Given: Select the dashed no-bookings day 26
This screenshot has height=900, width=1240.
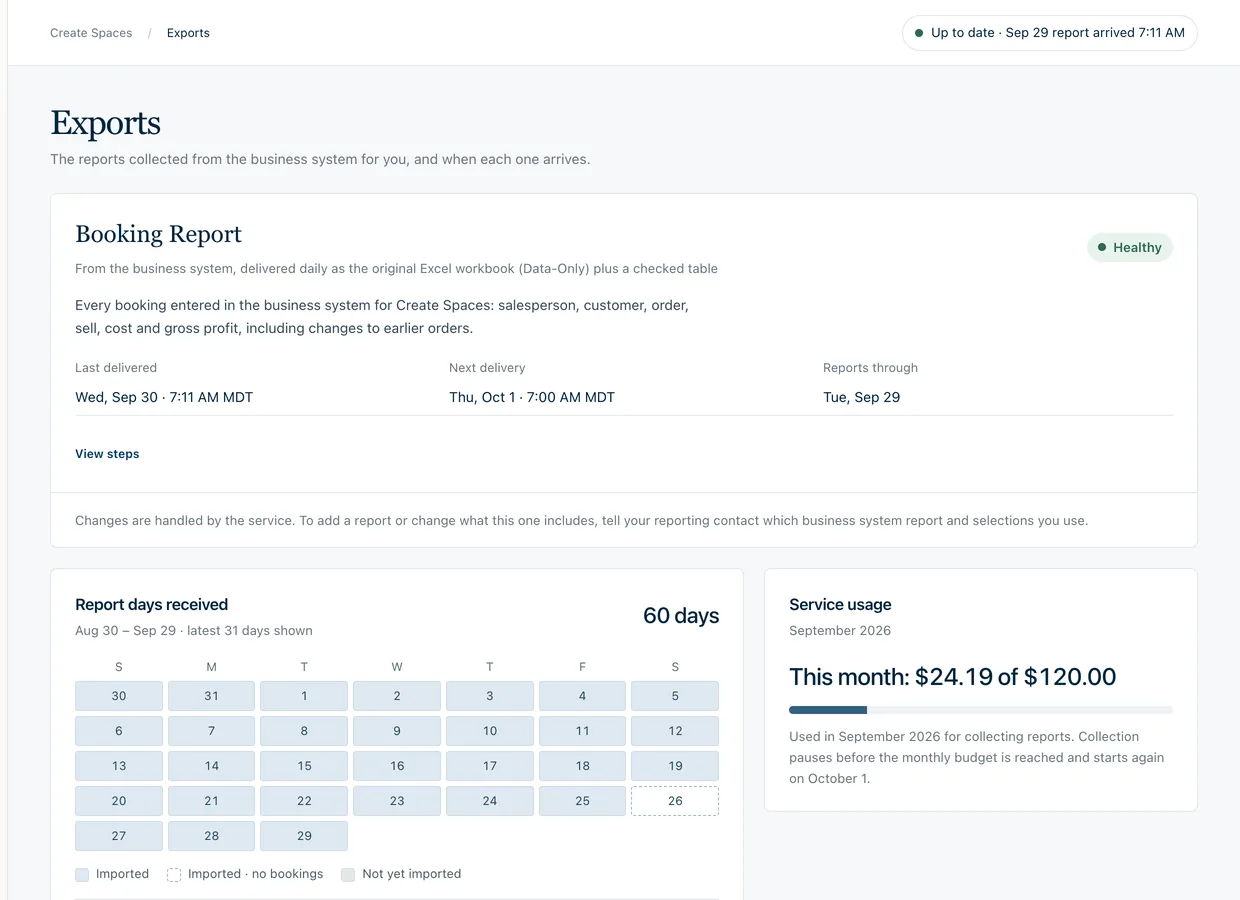Looking at the screenshot, I should (675, 801).
